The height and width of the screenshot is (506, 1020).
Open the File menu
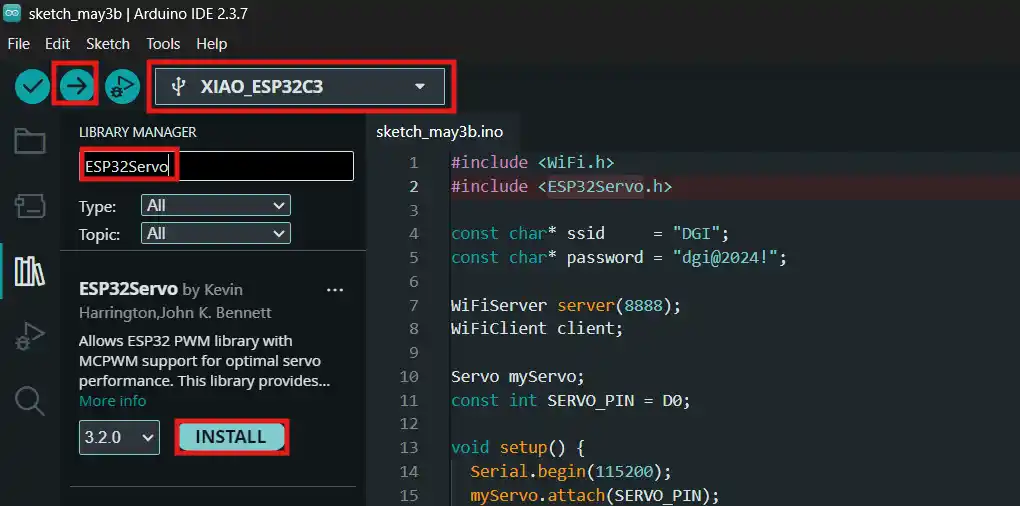18,44
